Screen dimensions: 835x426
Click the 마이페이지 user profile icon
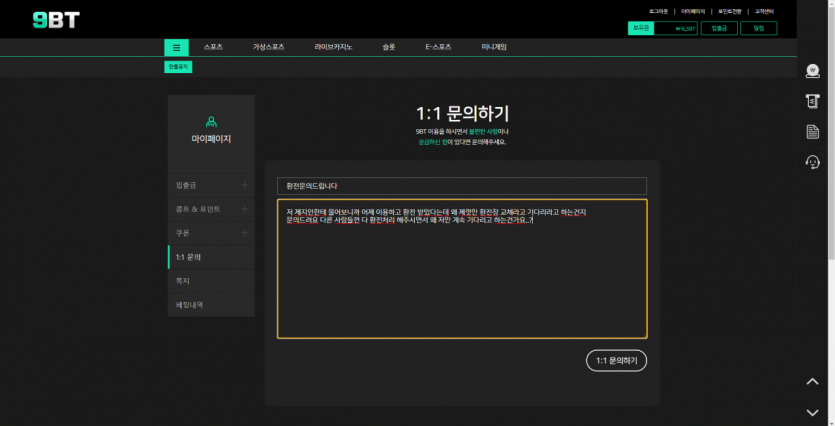211,121
